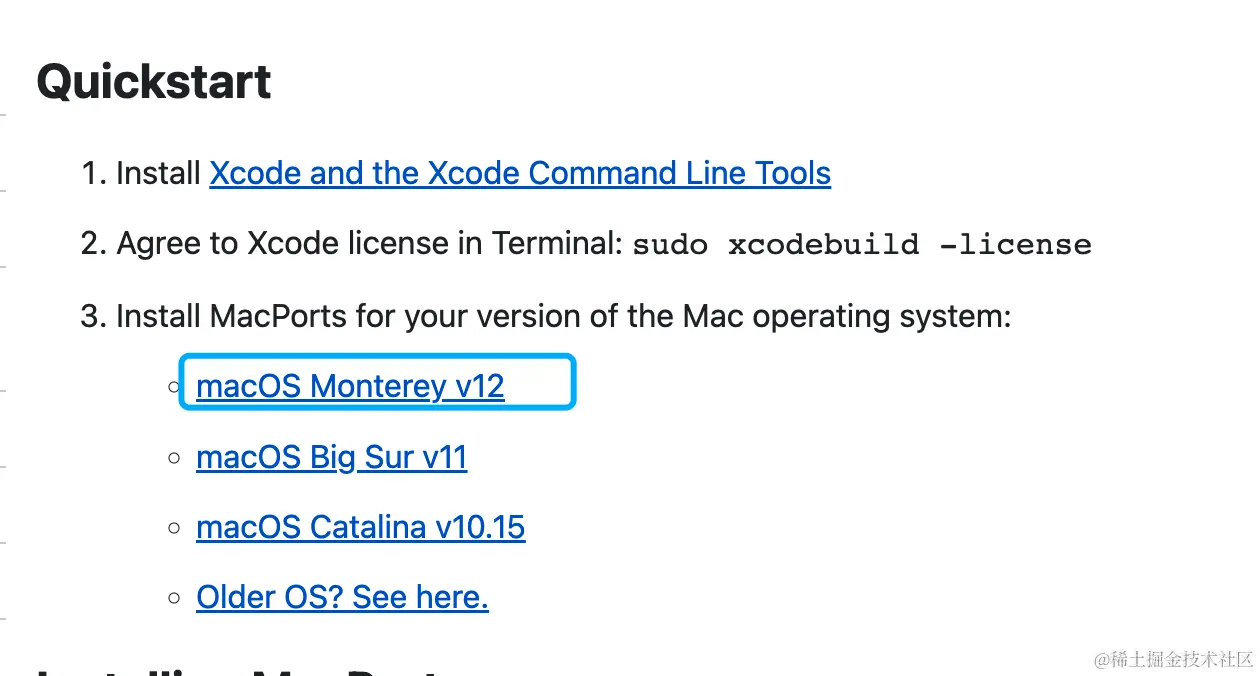Click the bullet before macOS Monterey v12
Screen dimensions: 1260x676
(x=175, y=387)
